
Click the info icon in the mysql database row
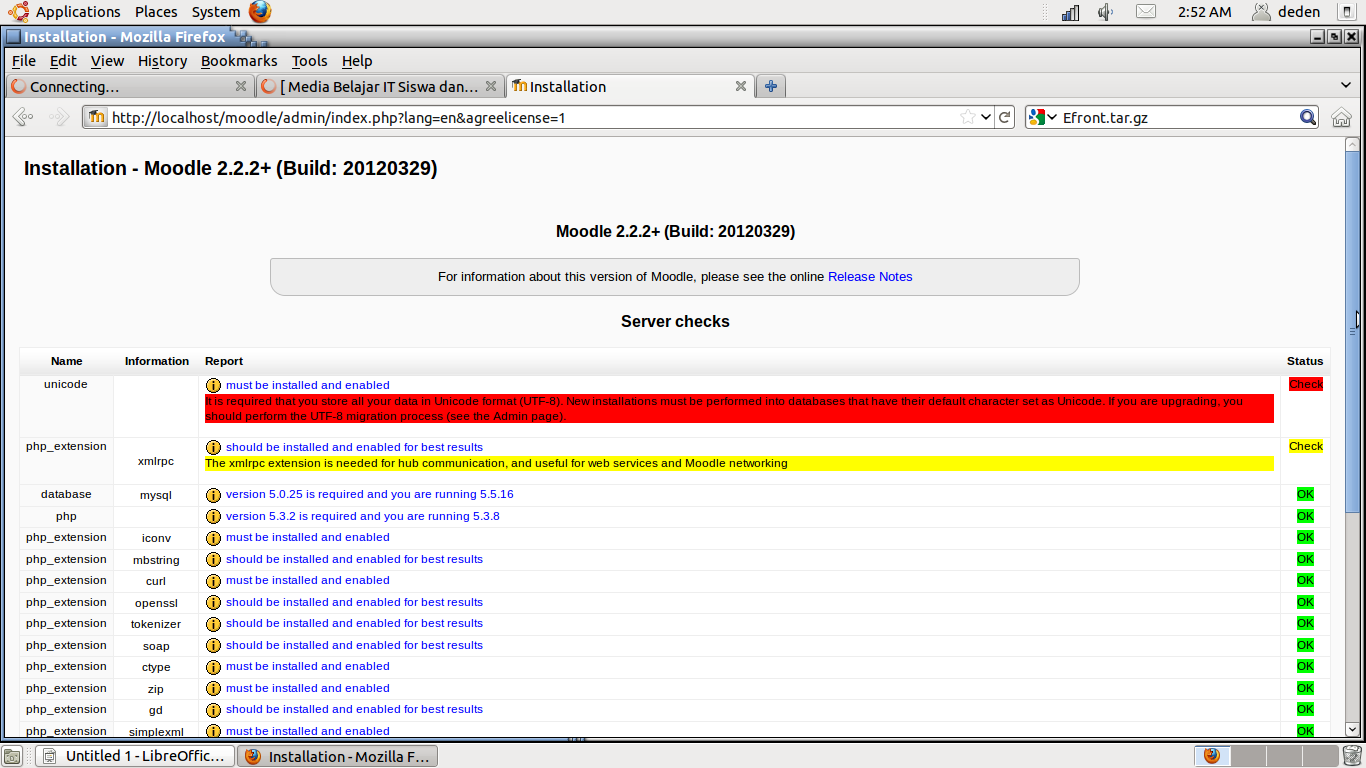click(x=213, y=494)
